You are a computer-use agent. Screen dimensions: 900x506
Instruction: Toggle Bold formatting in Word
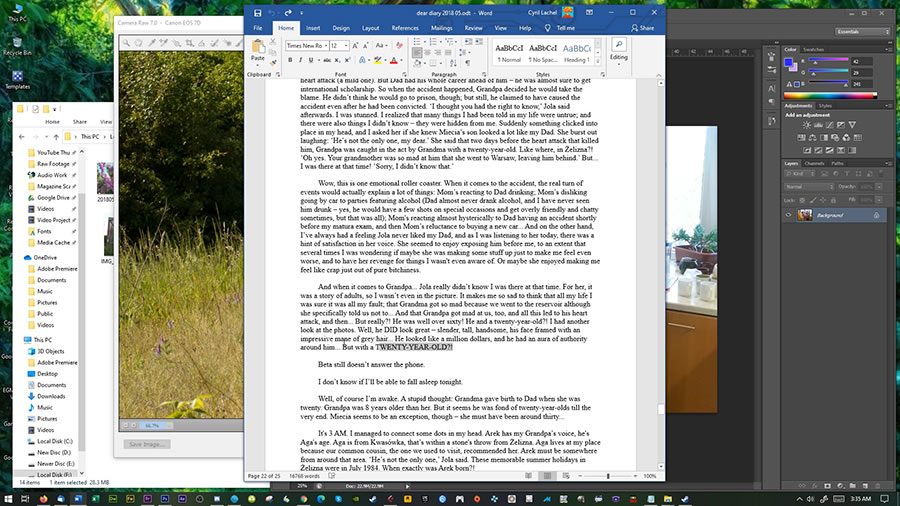click(290, 60)
